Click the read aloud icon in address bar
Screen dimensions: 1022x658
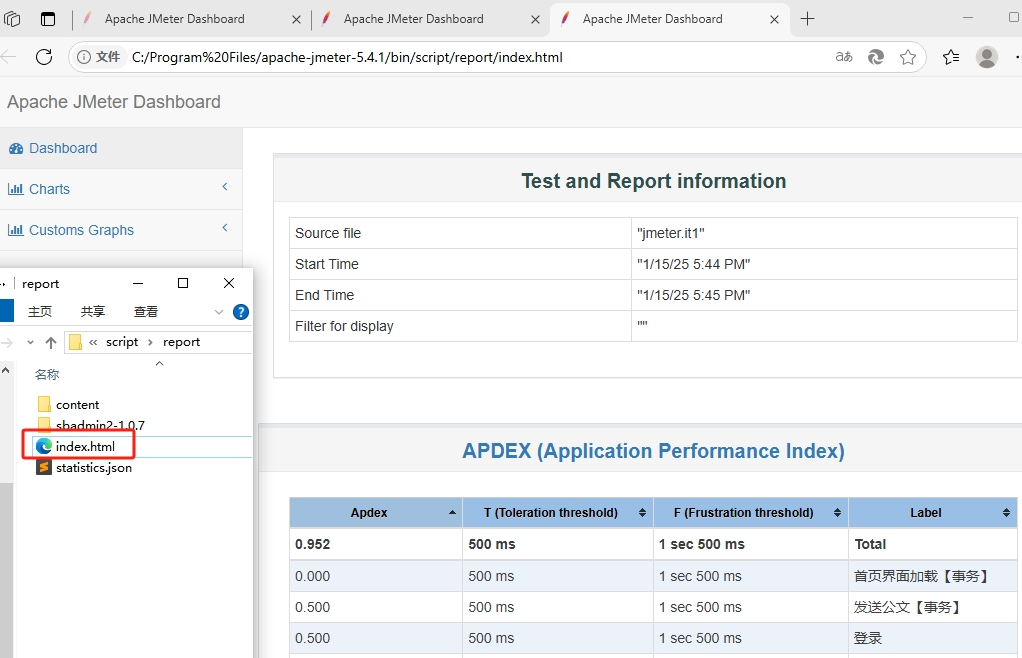(844, 57)
